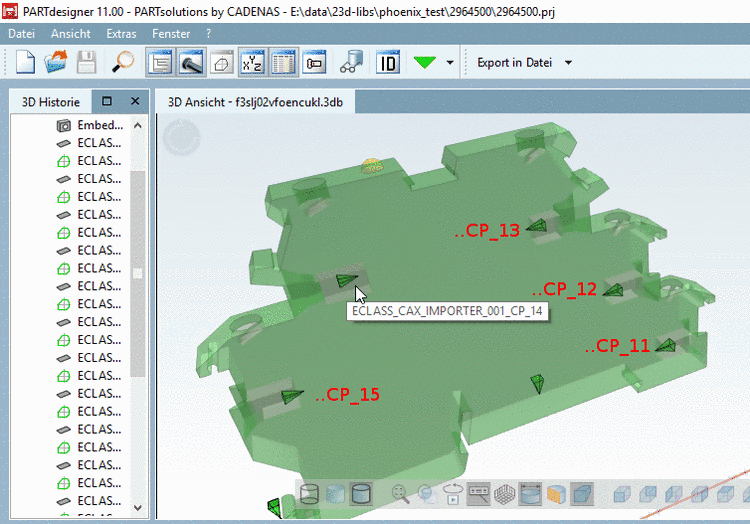Screen dimensions: 750x524
Task: Toggle the 3D history tree window button
Action: point(160,62)
